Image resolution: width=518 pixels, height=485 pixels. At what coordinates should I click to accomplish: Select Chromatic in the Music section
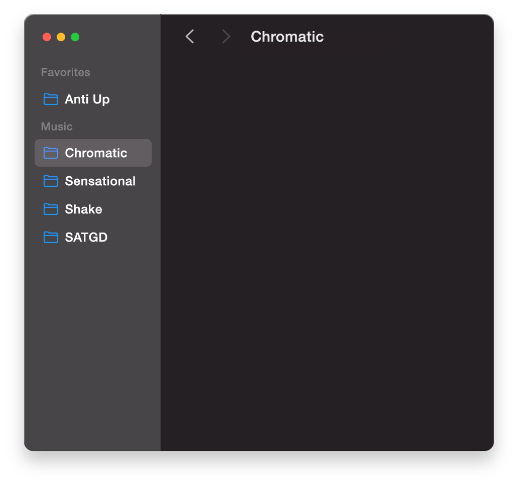tap(93, 153)
